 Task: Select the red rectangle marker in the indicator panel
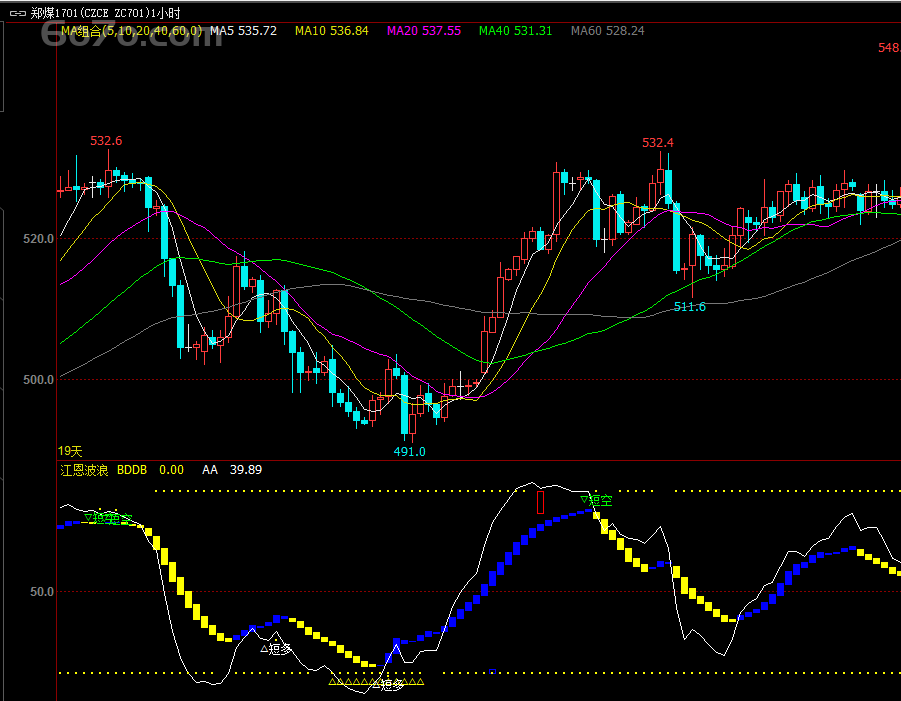pos(540,502)
